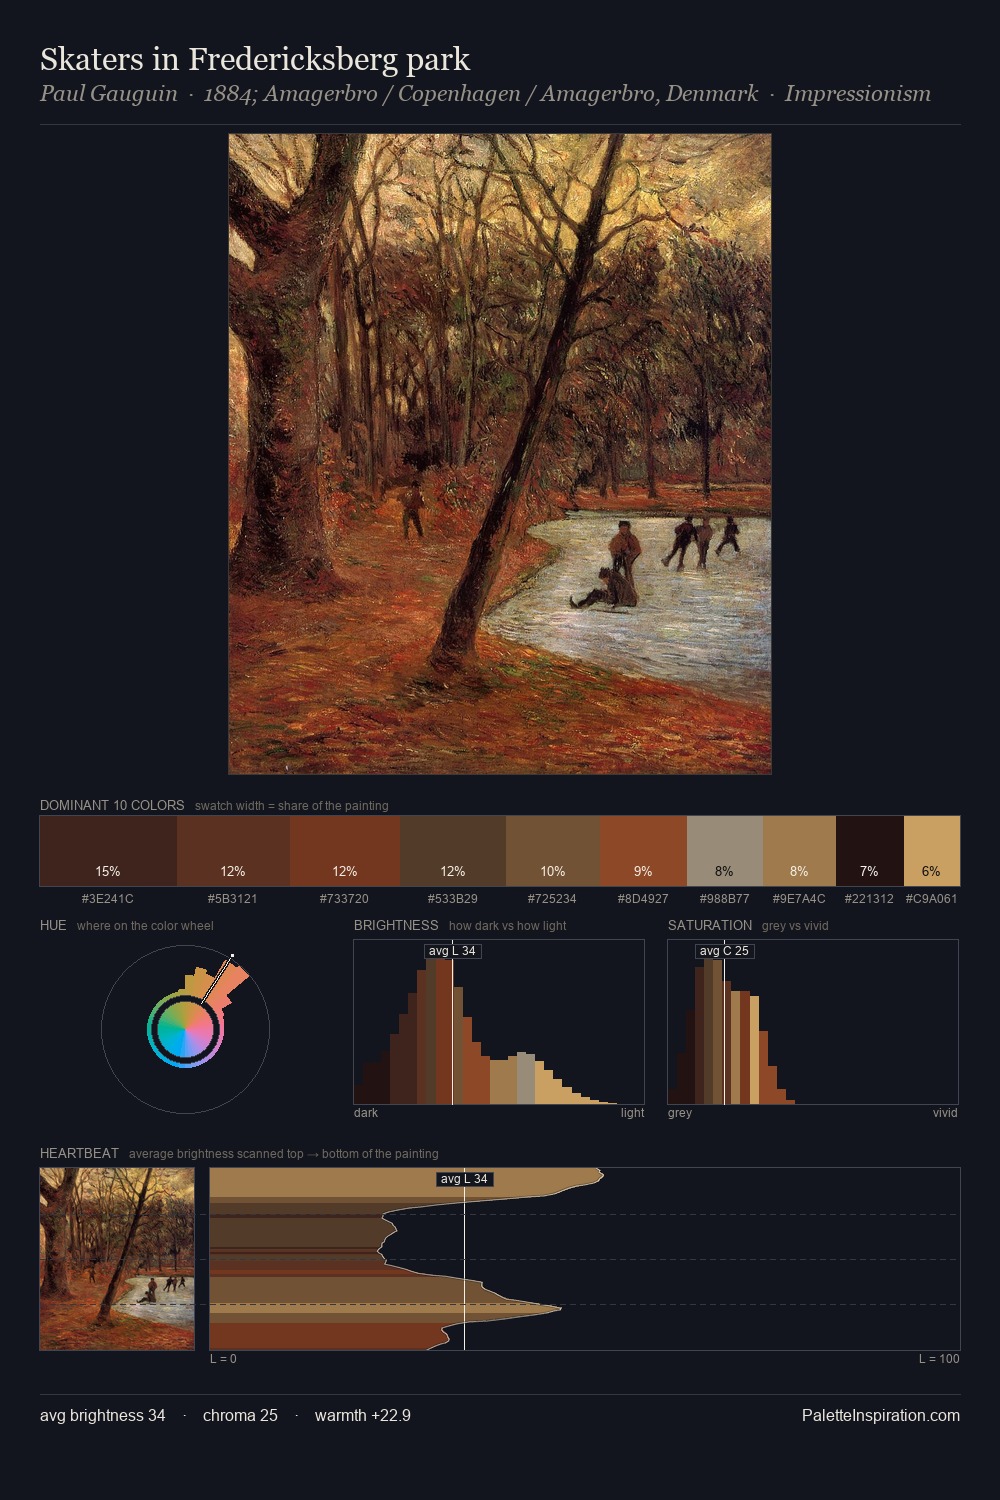Click 'how dark vs how light' caption

(x=508, y=925)
